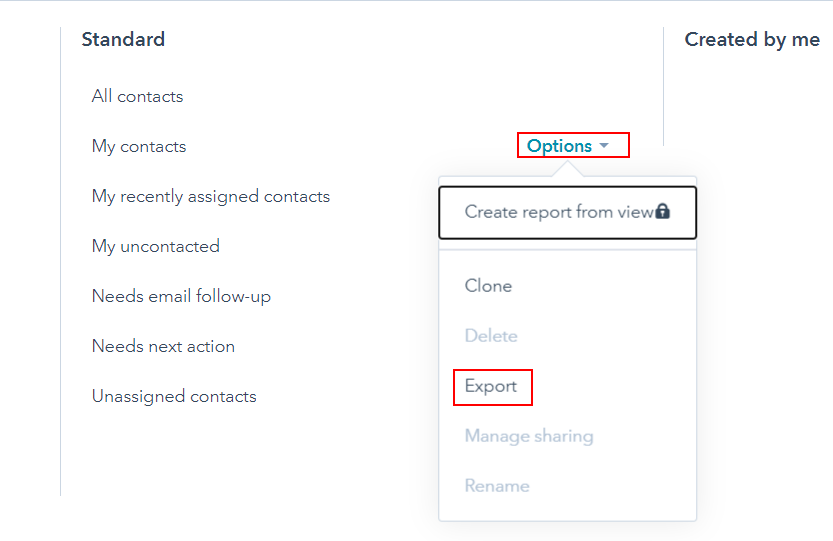
Task: Open the All contacts view
Action: coord(138,96)
